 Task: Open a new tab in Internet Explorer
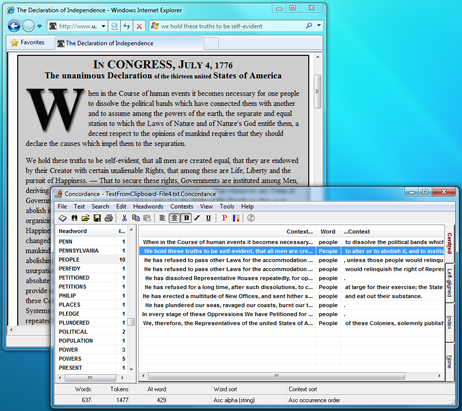[211, 43]
